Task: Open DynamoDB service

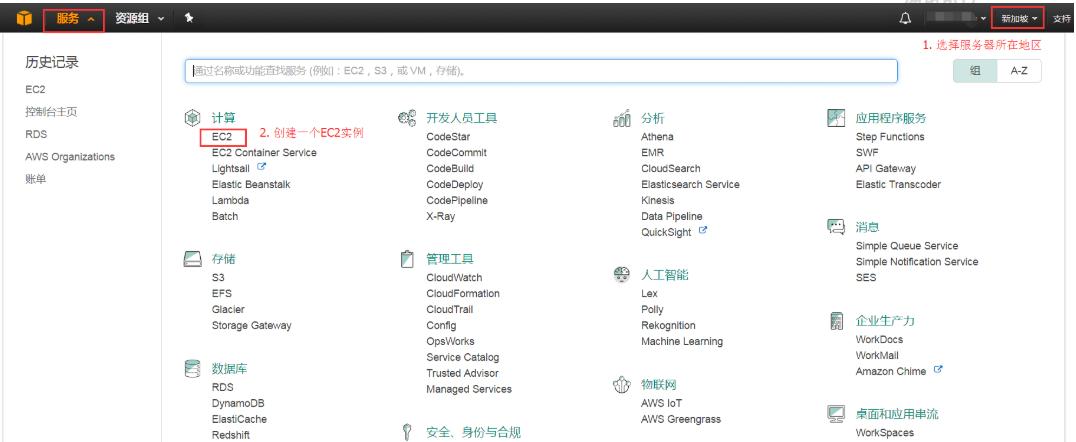Action: pos(238,404)
